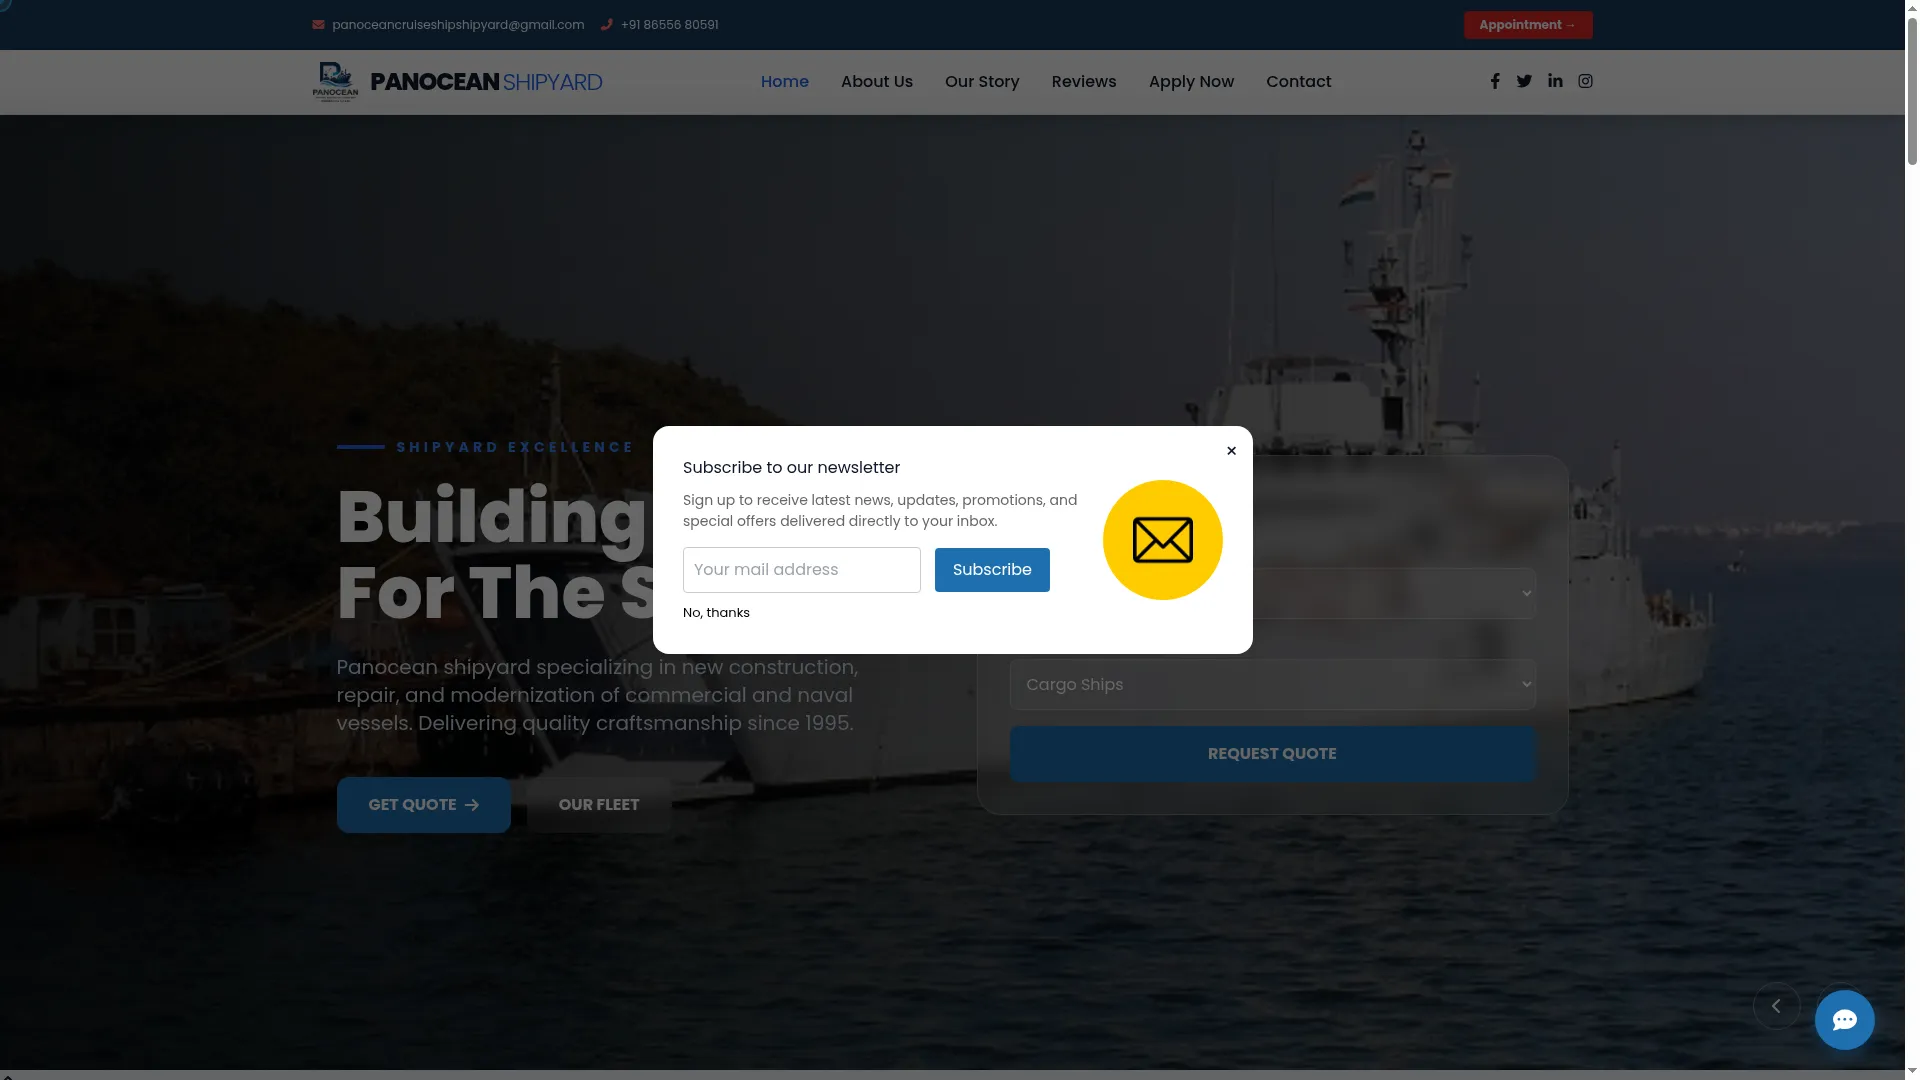Submit the REQUEST QUOTE button
This screenshot has height=1080, width=1920.
1272,754
